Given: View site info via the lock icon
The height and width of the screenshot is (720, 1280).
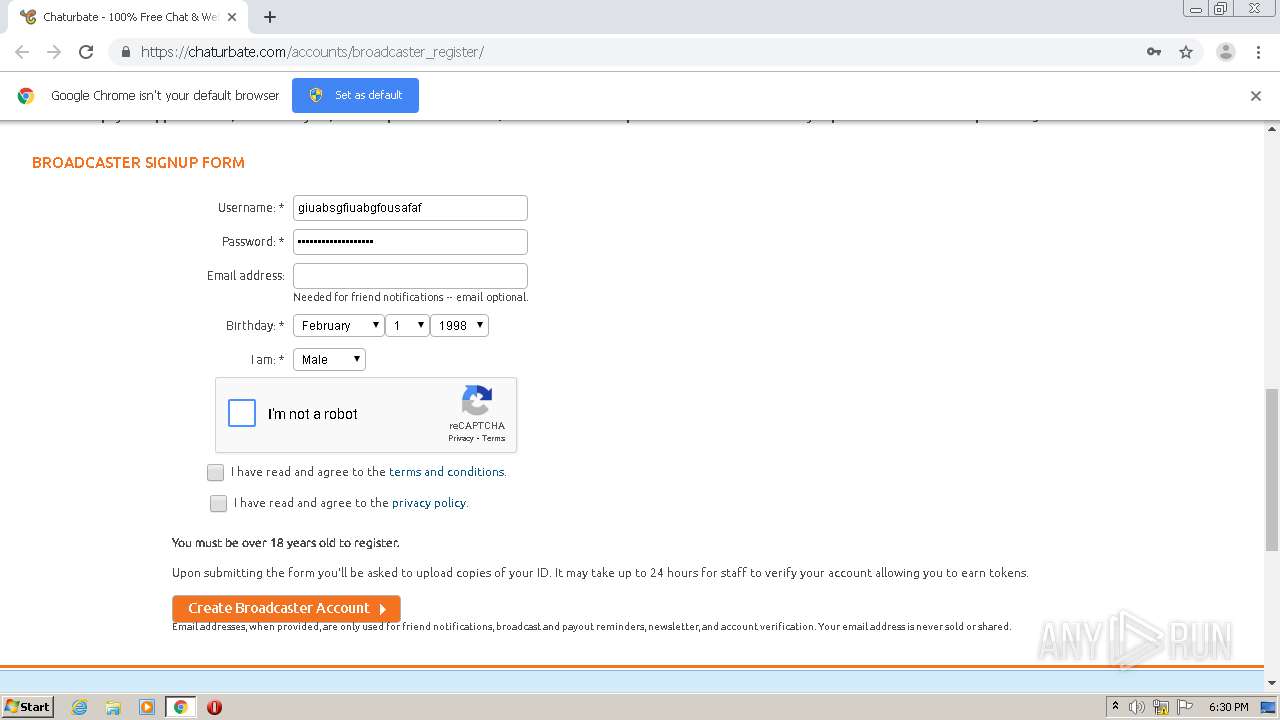Looking at the screenshot, I should [x=125, y=52].
